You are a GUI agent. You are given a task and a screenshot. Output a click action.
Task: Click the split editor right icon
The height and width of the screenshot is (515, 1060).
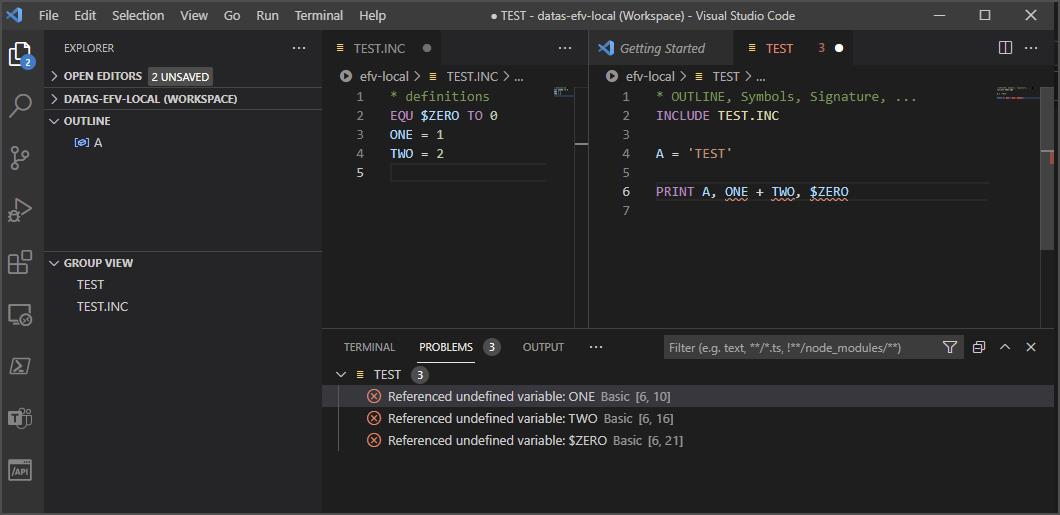(x=1005, y=48)
